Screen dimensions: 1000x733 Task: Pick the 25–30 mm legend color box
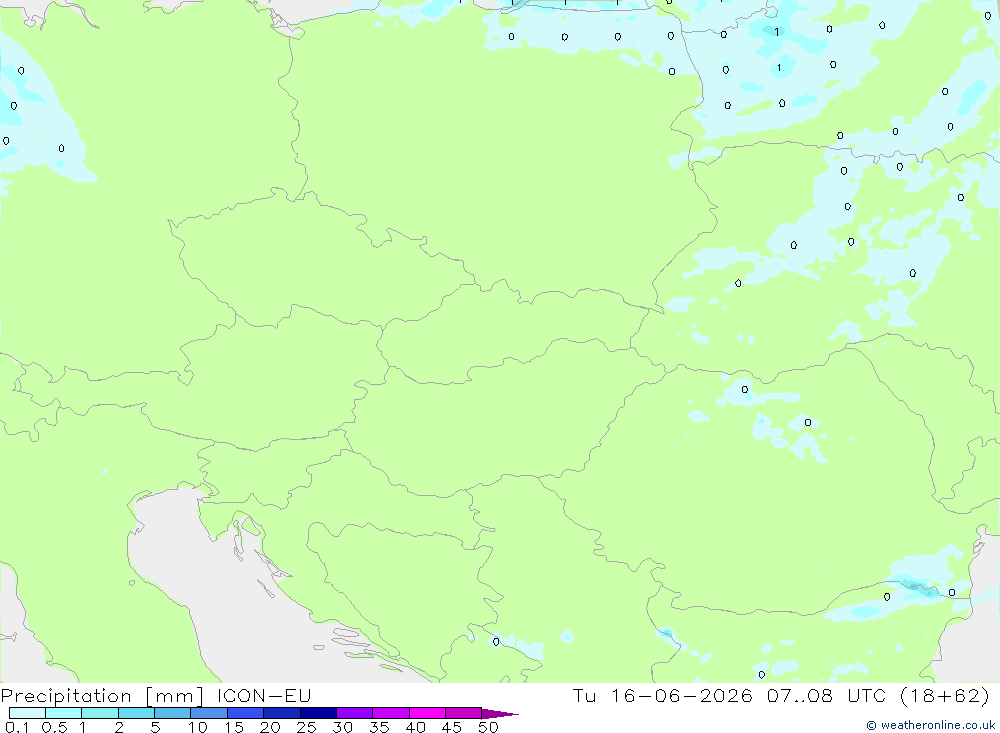318,713
